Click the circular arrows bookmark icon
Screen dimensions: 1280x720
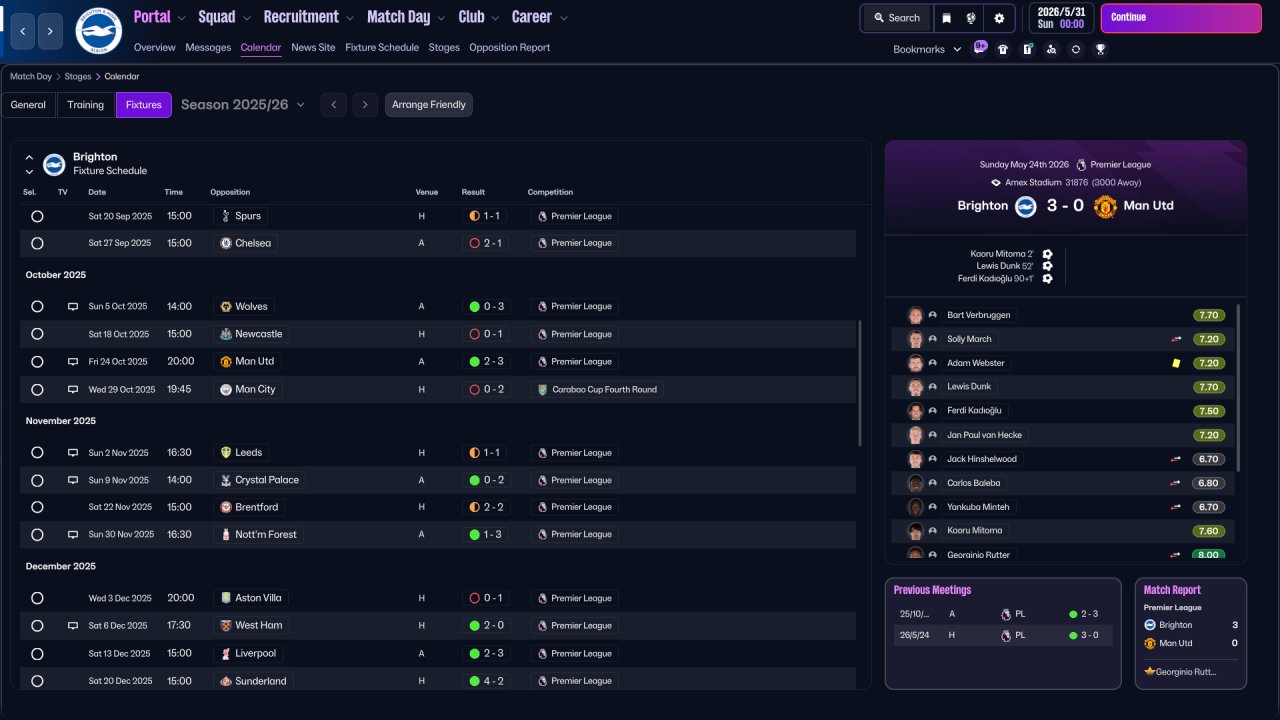tap(1076, 49)
